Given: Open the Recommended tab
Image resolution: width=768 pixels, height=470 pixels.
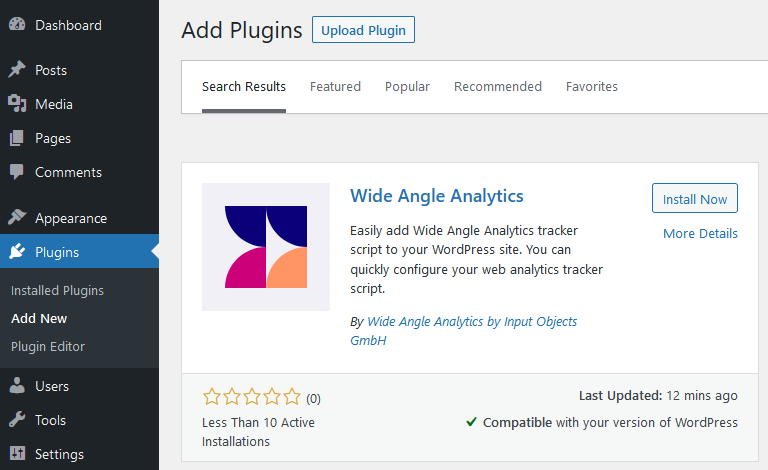Looking at the screenshot, I should pos(498,87).
